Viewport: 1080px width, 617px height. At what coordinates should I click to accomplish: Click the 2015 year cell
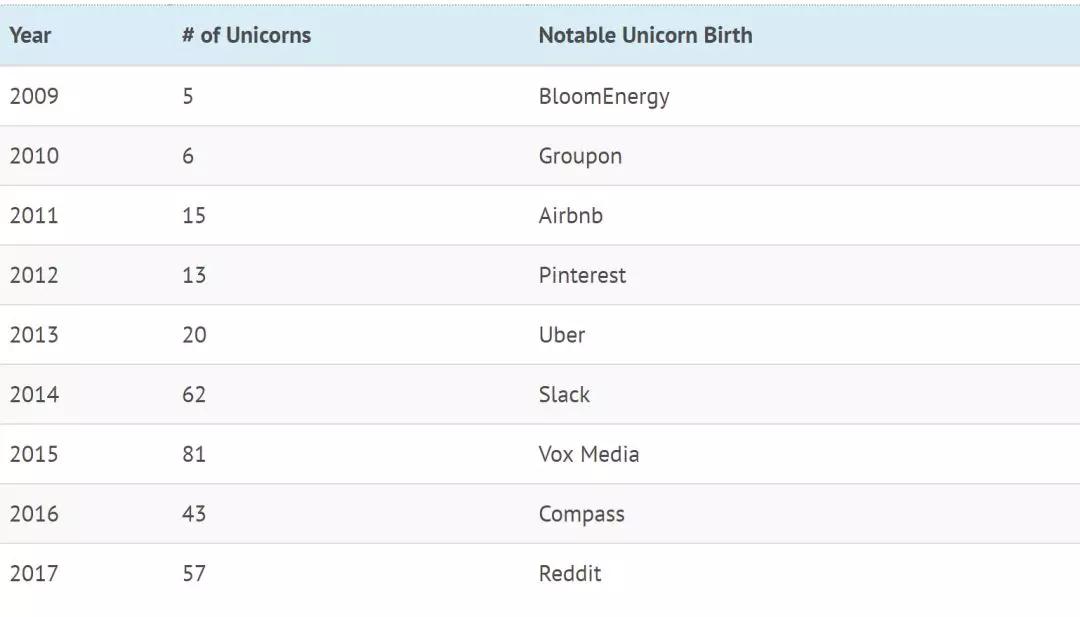[34, 455]
